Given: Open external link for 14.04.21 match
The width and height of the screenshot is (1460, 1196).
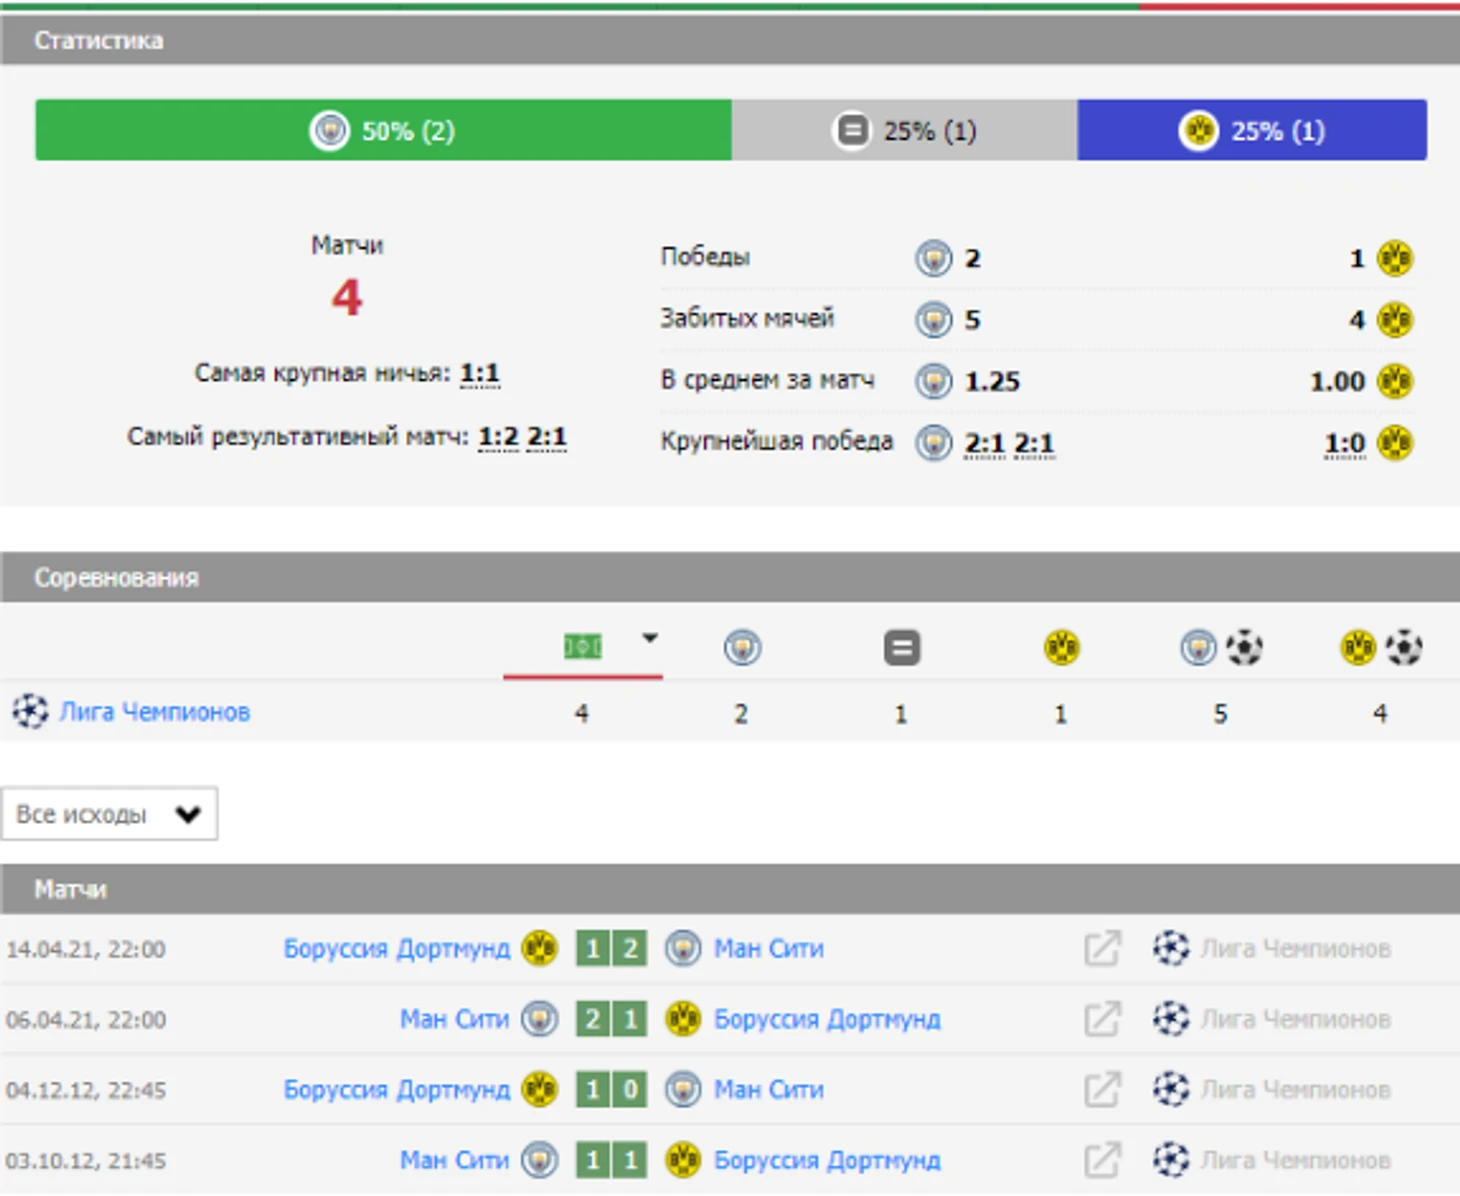Looking at the screenshot, I should pos(1102,948).
